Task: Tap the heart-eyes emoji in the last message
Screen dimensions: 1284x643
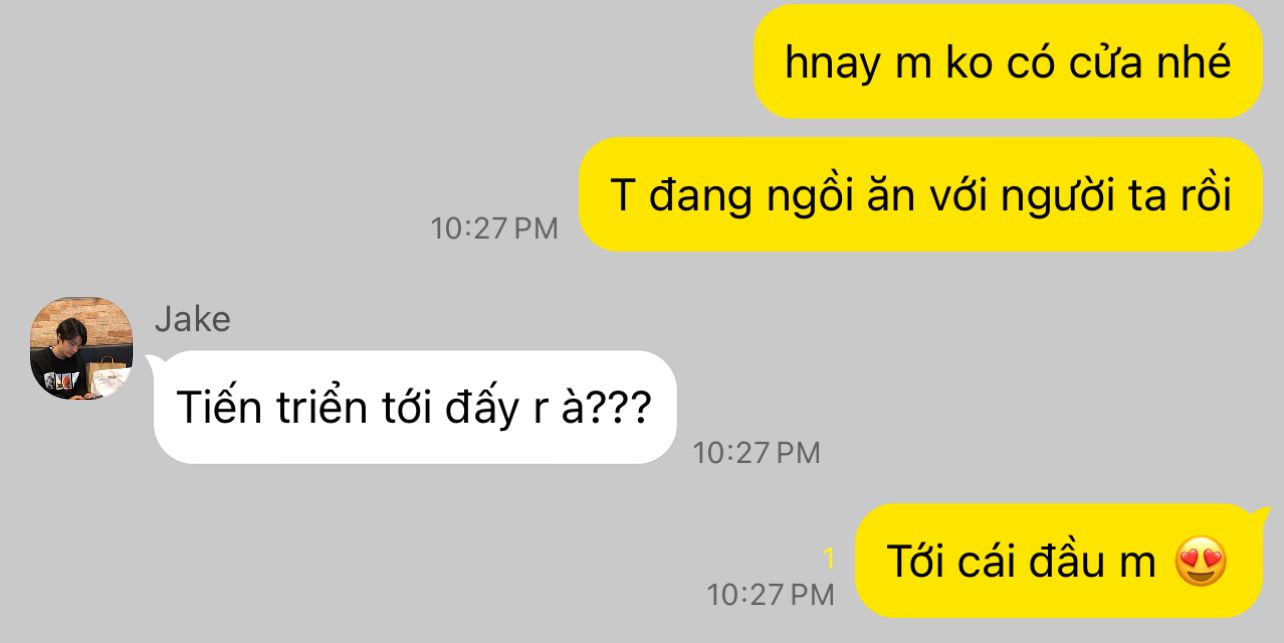Action: click(x=1202, y=561)
